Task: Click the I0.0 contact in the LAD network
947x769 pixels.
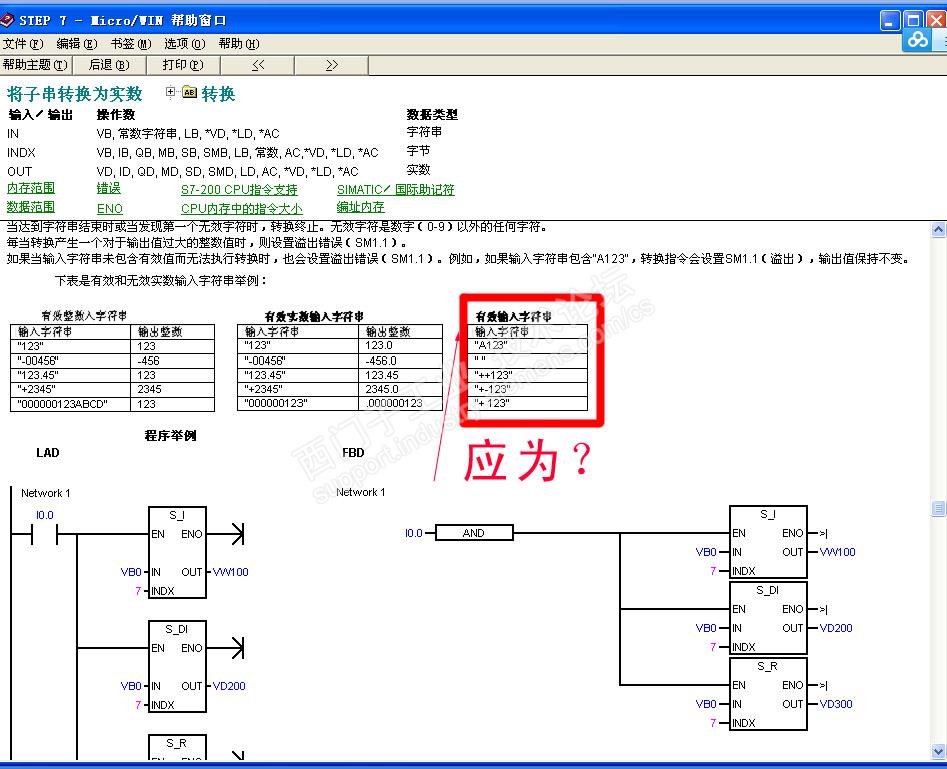Action: (x=44, y=534)
